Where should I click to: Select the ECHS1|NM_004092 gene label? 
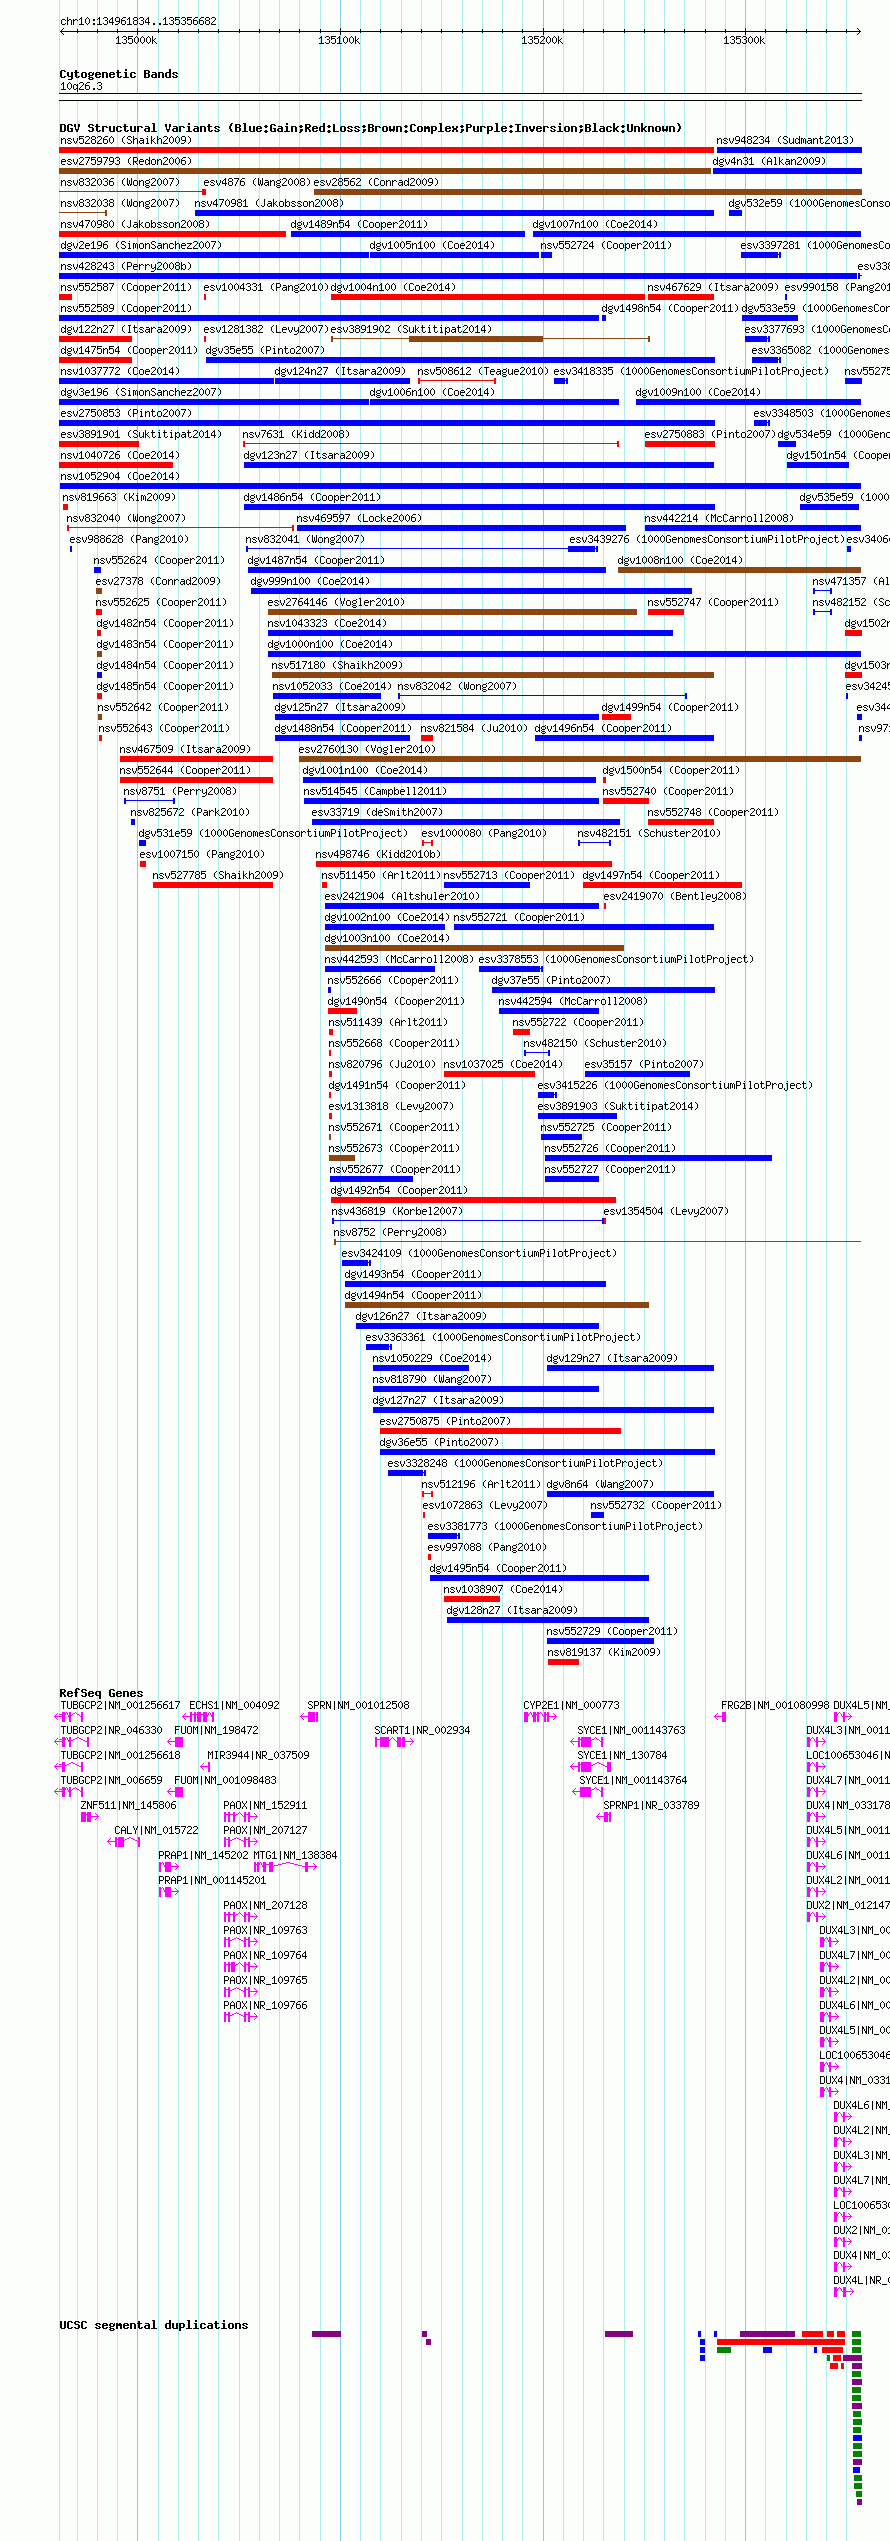[x=235, y=1705]
